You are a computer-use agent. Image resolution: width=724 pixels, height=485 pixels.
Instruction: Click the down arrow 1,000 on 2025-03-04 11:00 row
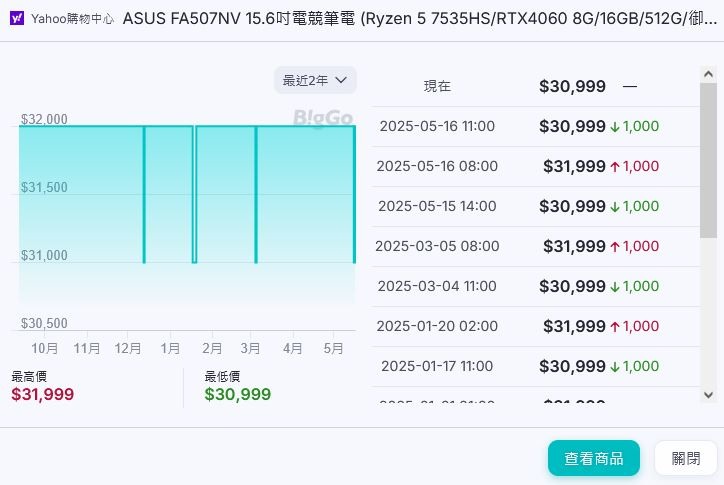(x=634, y=286)
